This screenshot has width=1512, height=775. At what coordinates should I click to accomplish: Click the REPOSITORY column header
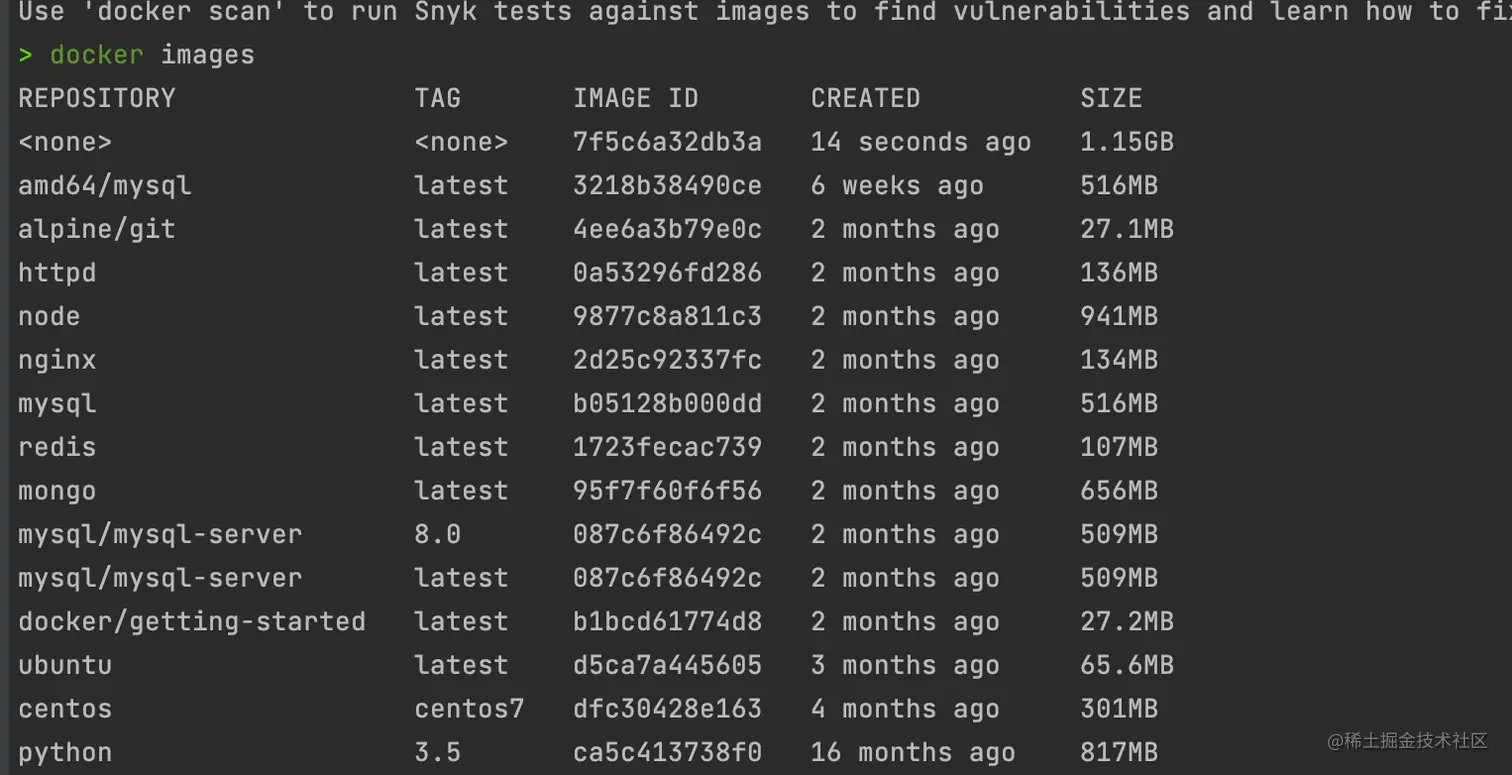coord(97,98)
